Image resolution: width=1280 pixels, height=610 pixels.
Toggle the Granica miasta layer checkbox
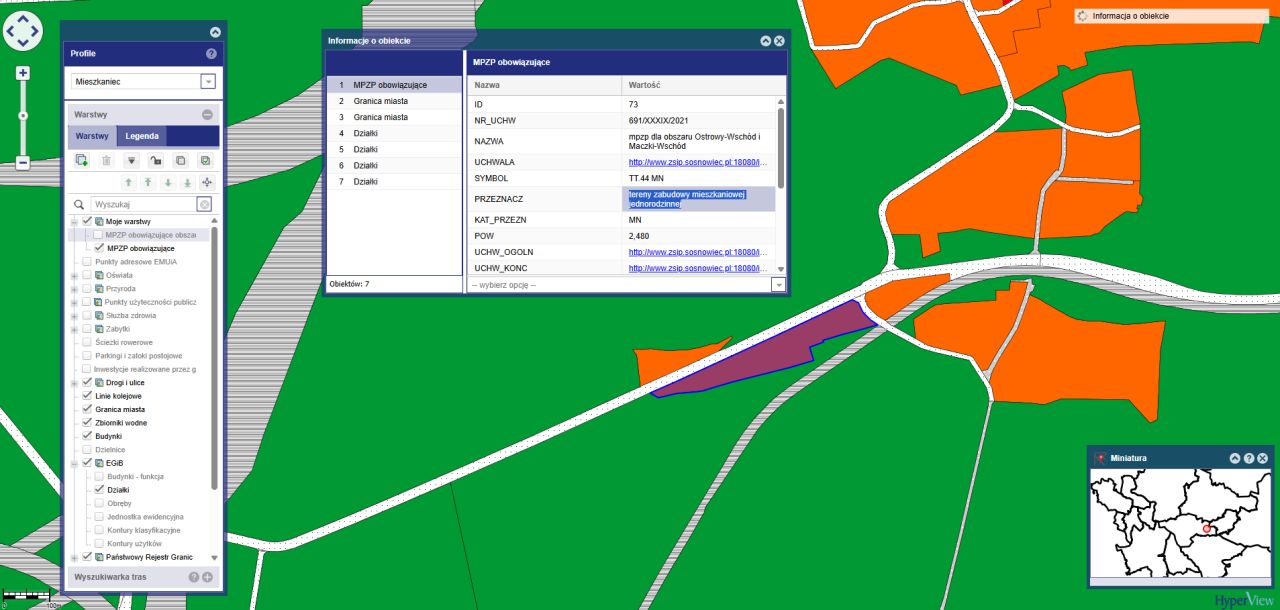(87, 409)
